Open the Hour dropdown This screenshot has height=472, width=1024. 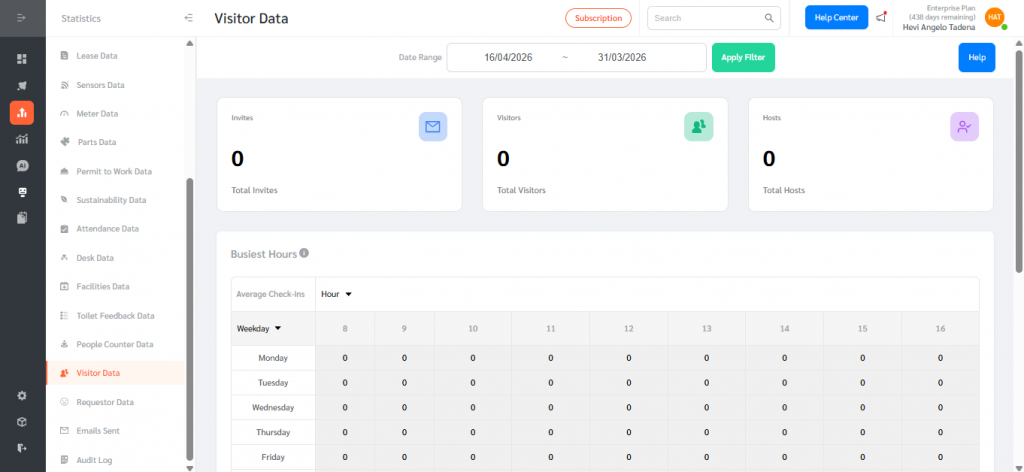tap(336, 294)
